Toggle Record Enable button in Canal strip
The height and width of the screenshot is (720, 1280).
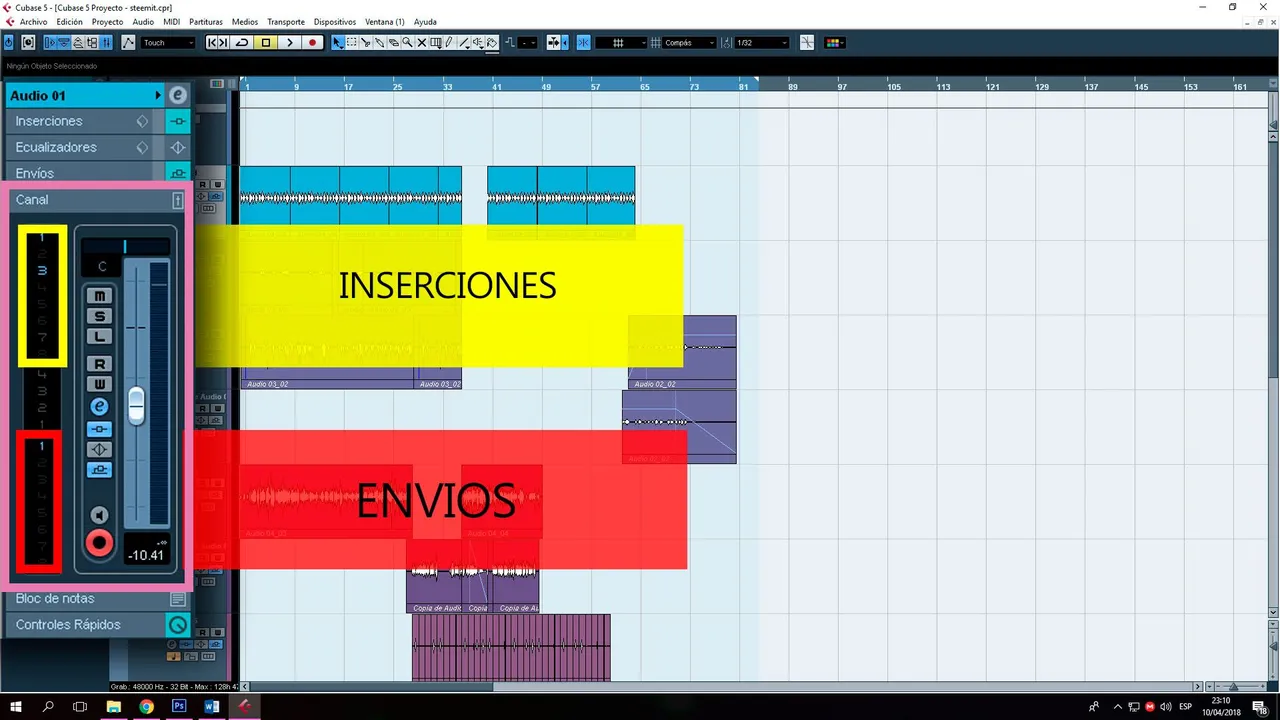pyautogui.click(x=99, y=543)
